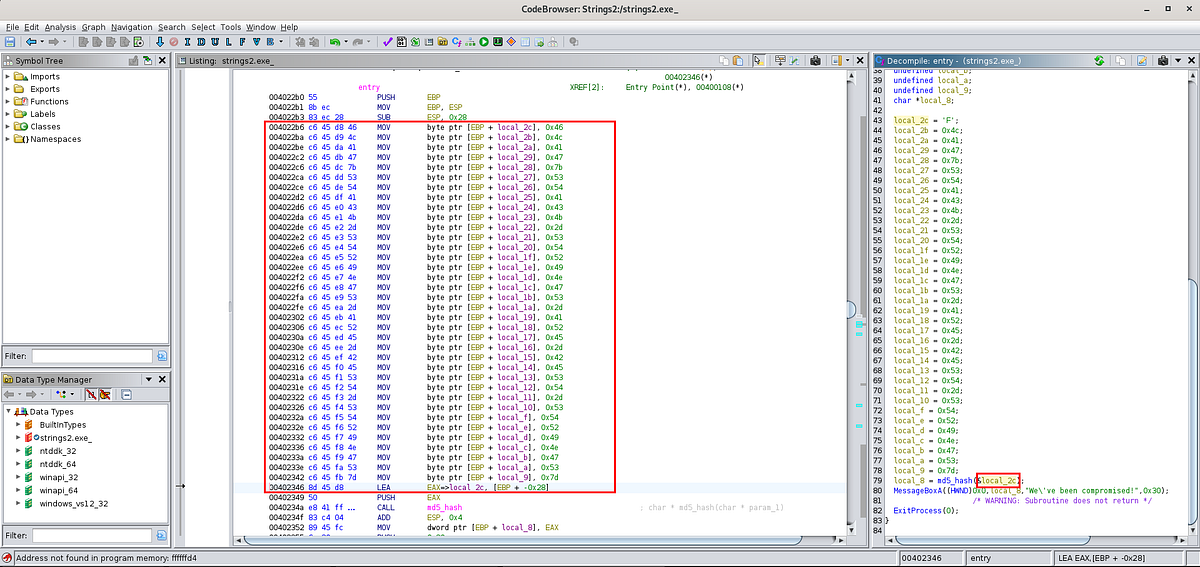Take Decompile panel snapshot camera icon
The width and height of the screenshot is (1200, 567).
pyautogui.click(x=1163, y=60)
